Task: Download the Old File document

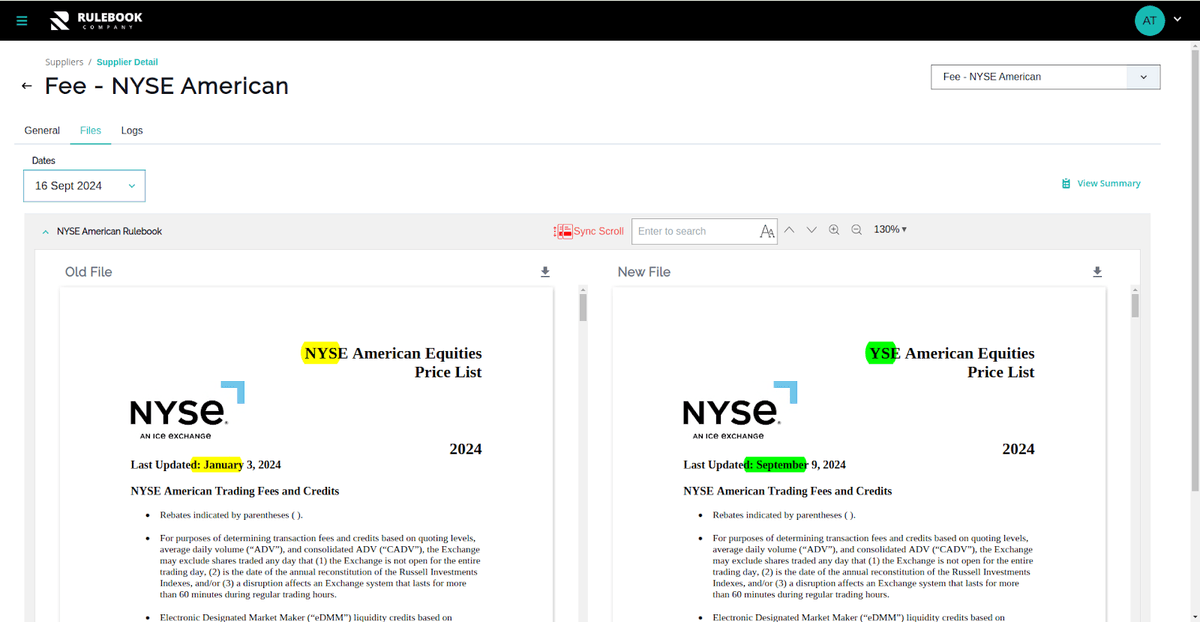Action: [545, 271]
